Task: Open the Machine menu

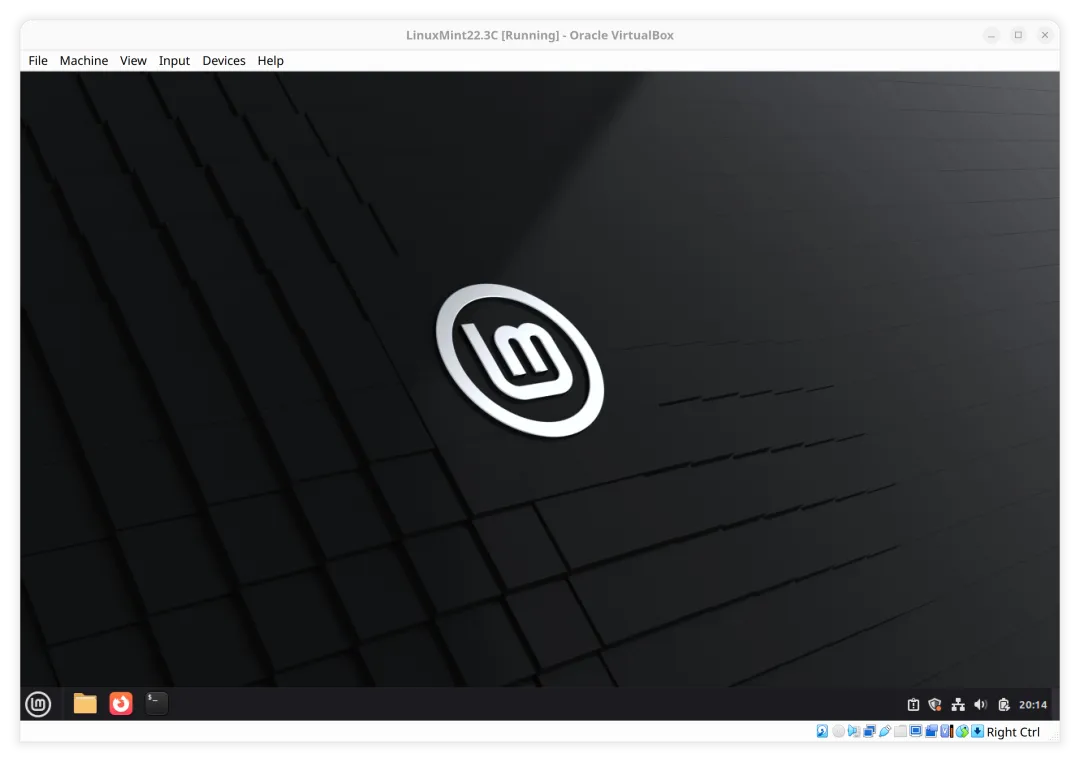Action: point(83,61)
